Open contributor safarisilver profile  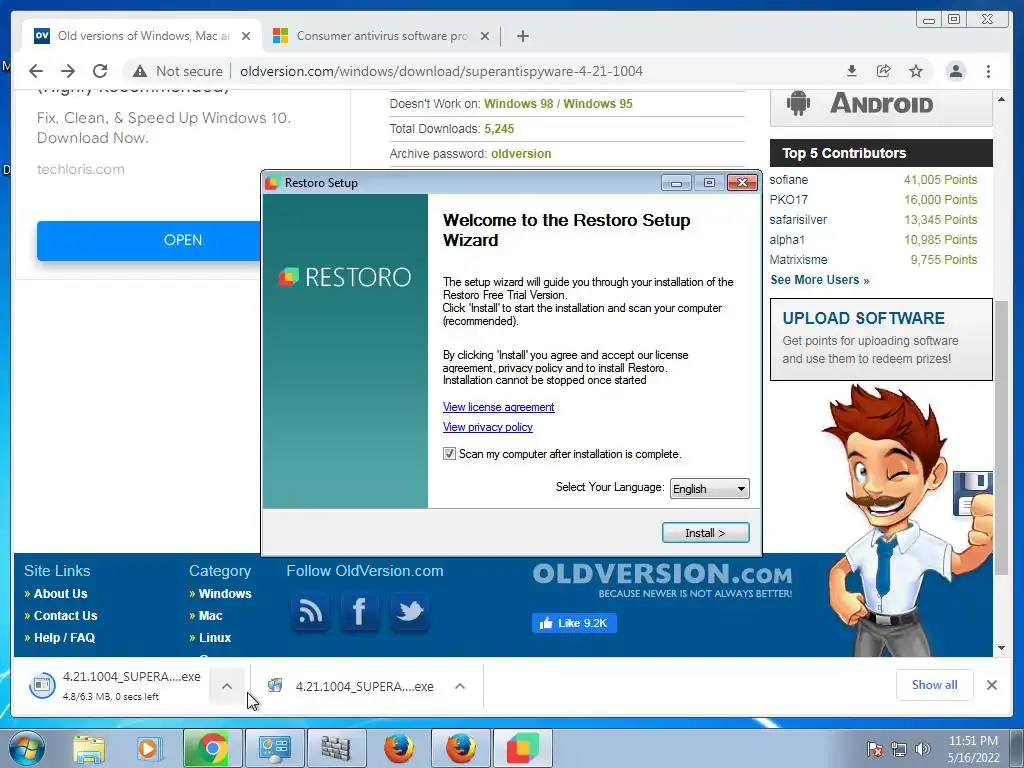[798, 219]
